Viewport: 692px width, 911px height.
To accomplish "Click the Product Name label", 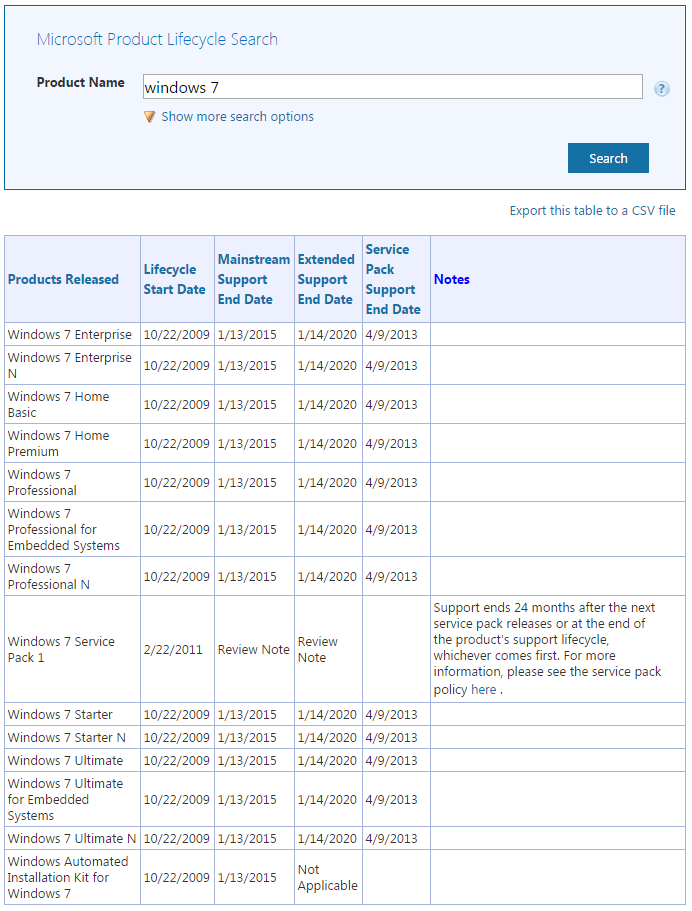I will [81, 83].
